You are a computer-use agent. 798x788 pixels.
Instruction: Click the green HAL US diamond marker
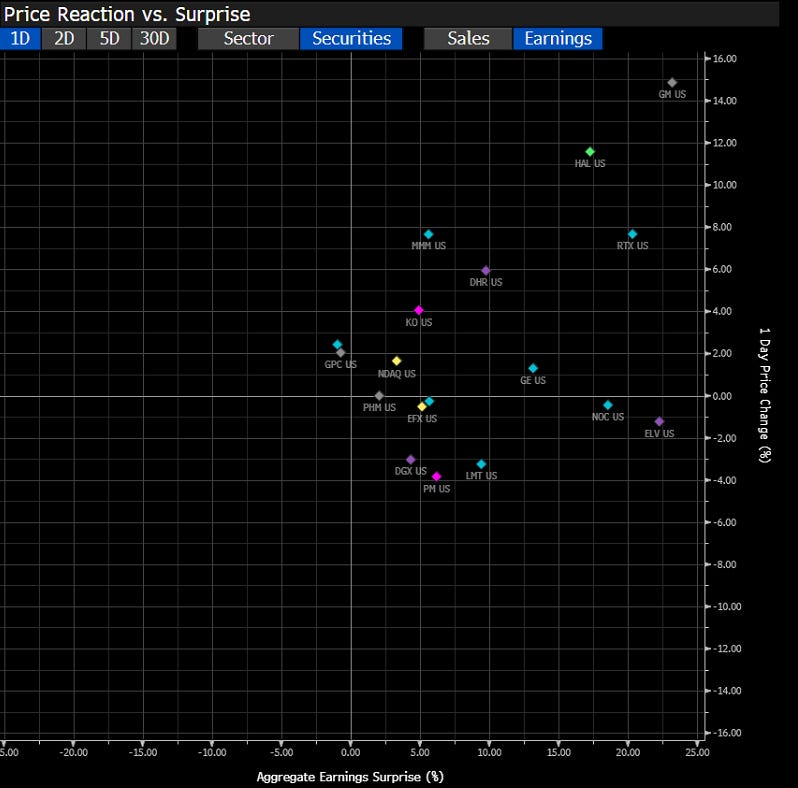tap(590, 152)
